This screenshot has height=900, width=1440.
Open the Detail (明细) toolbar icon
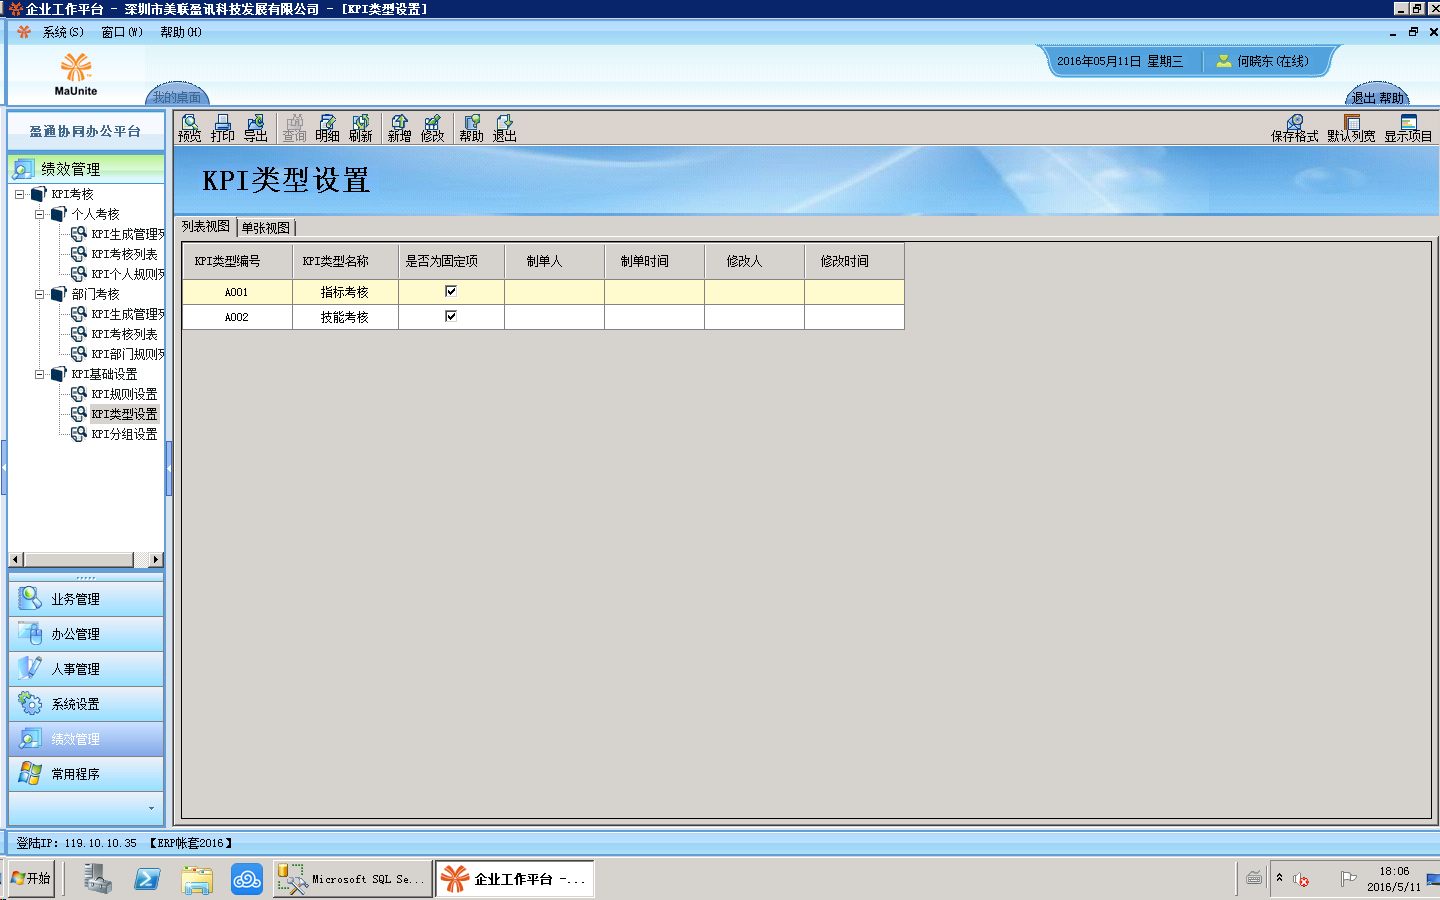pyautogui.click(x=328, y=128)
